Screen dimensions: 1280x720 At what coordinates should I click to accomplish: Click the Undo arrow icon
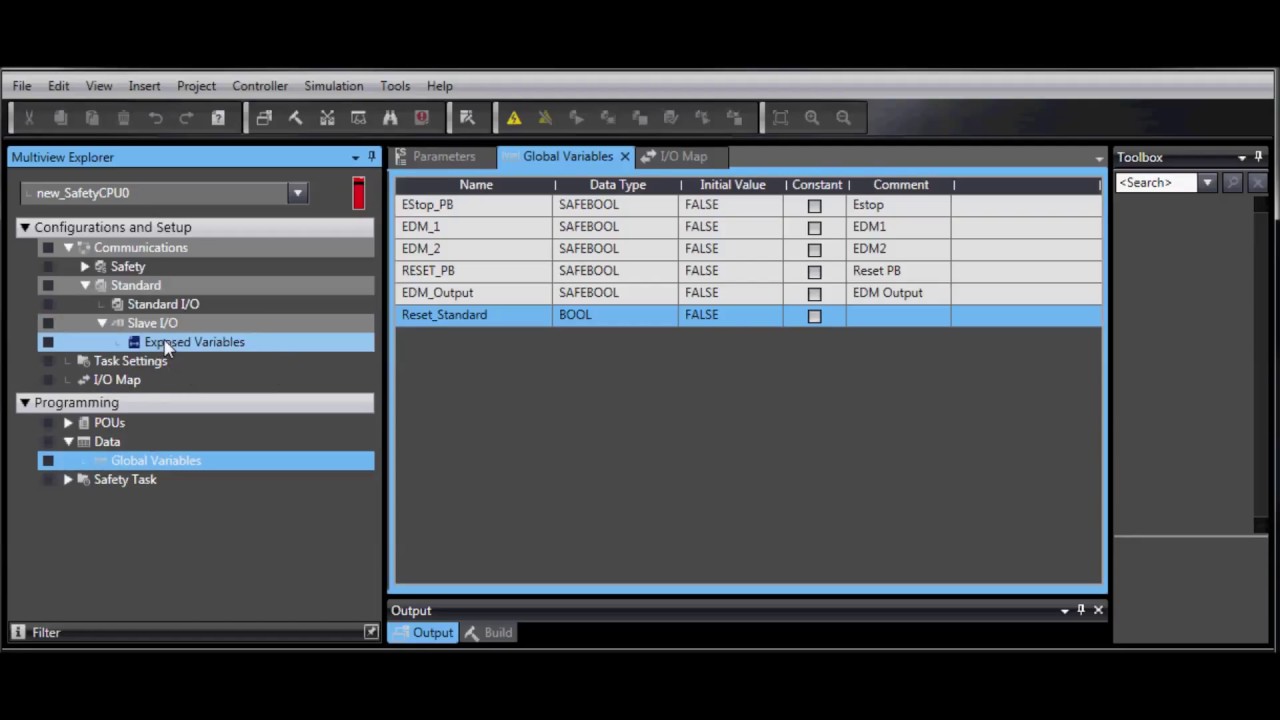(x=155, y=118)
